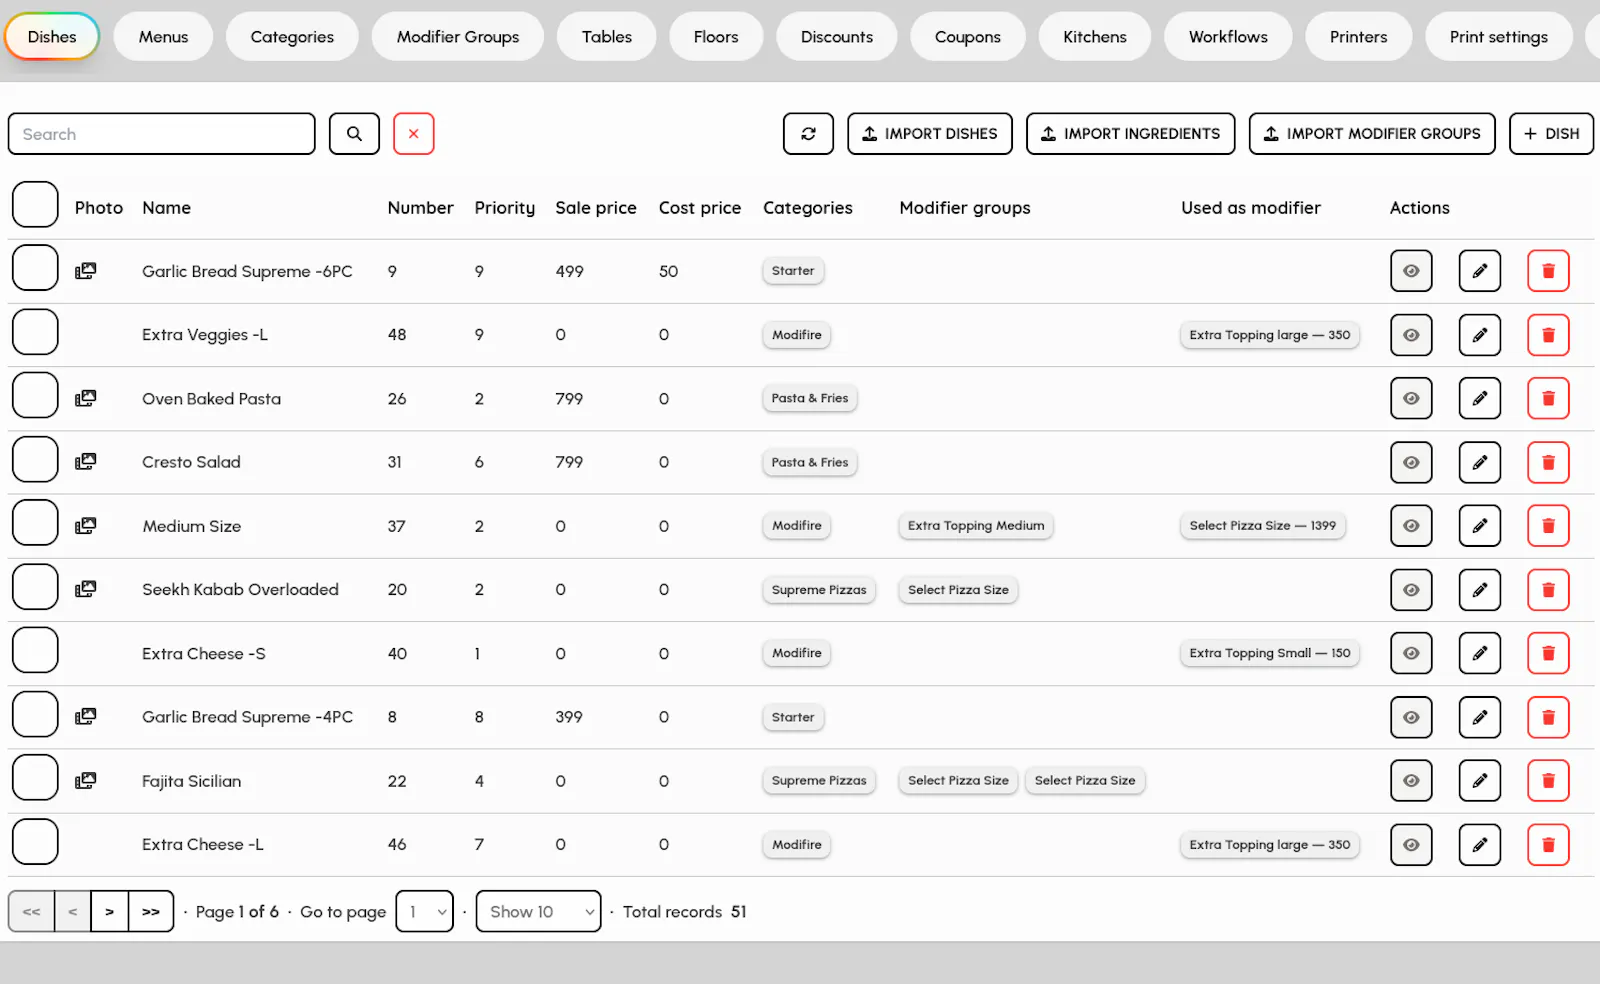Delete Extra Cheese -S dish
The image size is (1600, 984).
pyautogui.click(x=1548, y=653)
